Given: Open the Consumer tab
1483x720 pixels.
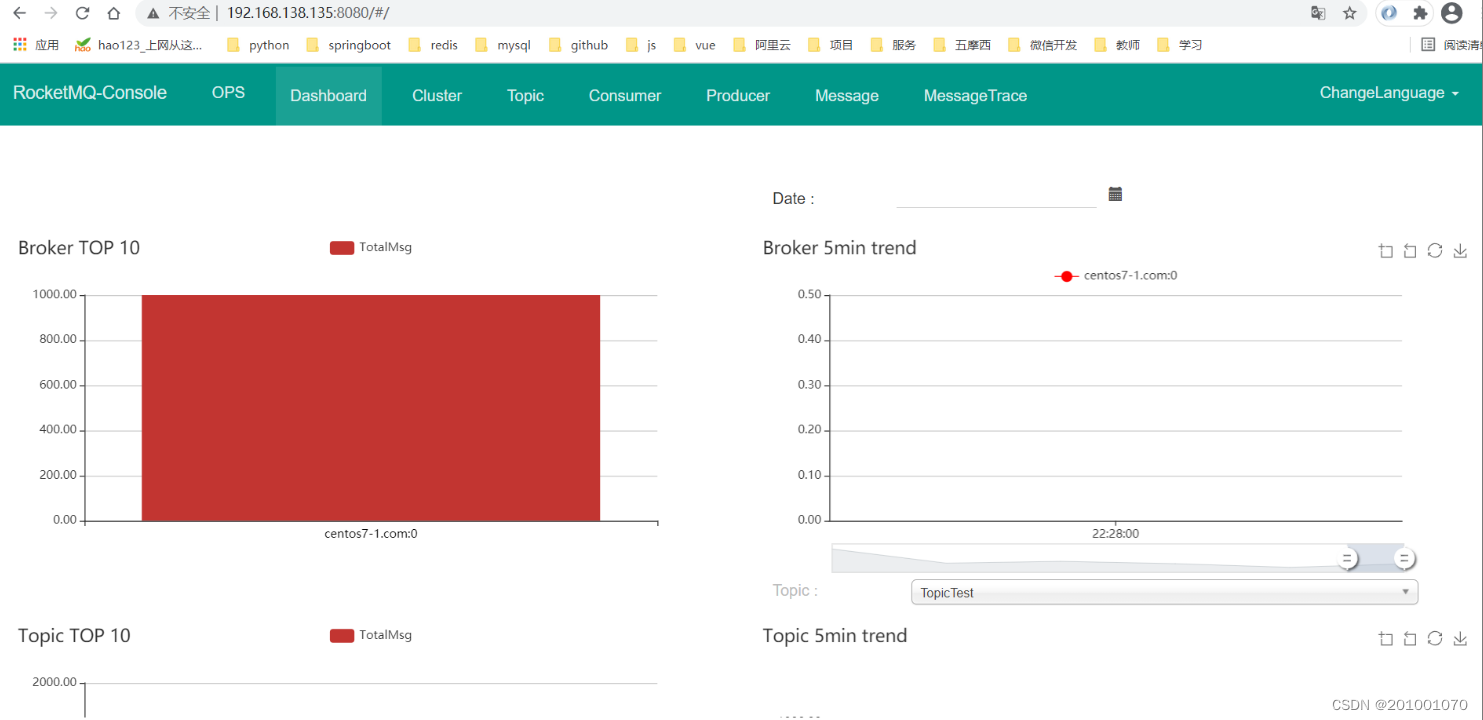Looking at the screenshot, I should click(x=625, y=96).
